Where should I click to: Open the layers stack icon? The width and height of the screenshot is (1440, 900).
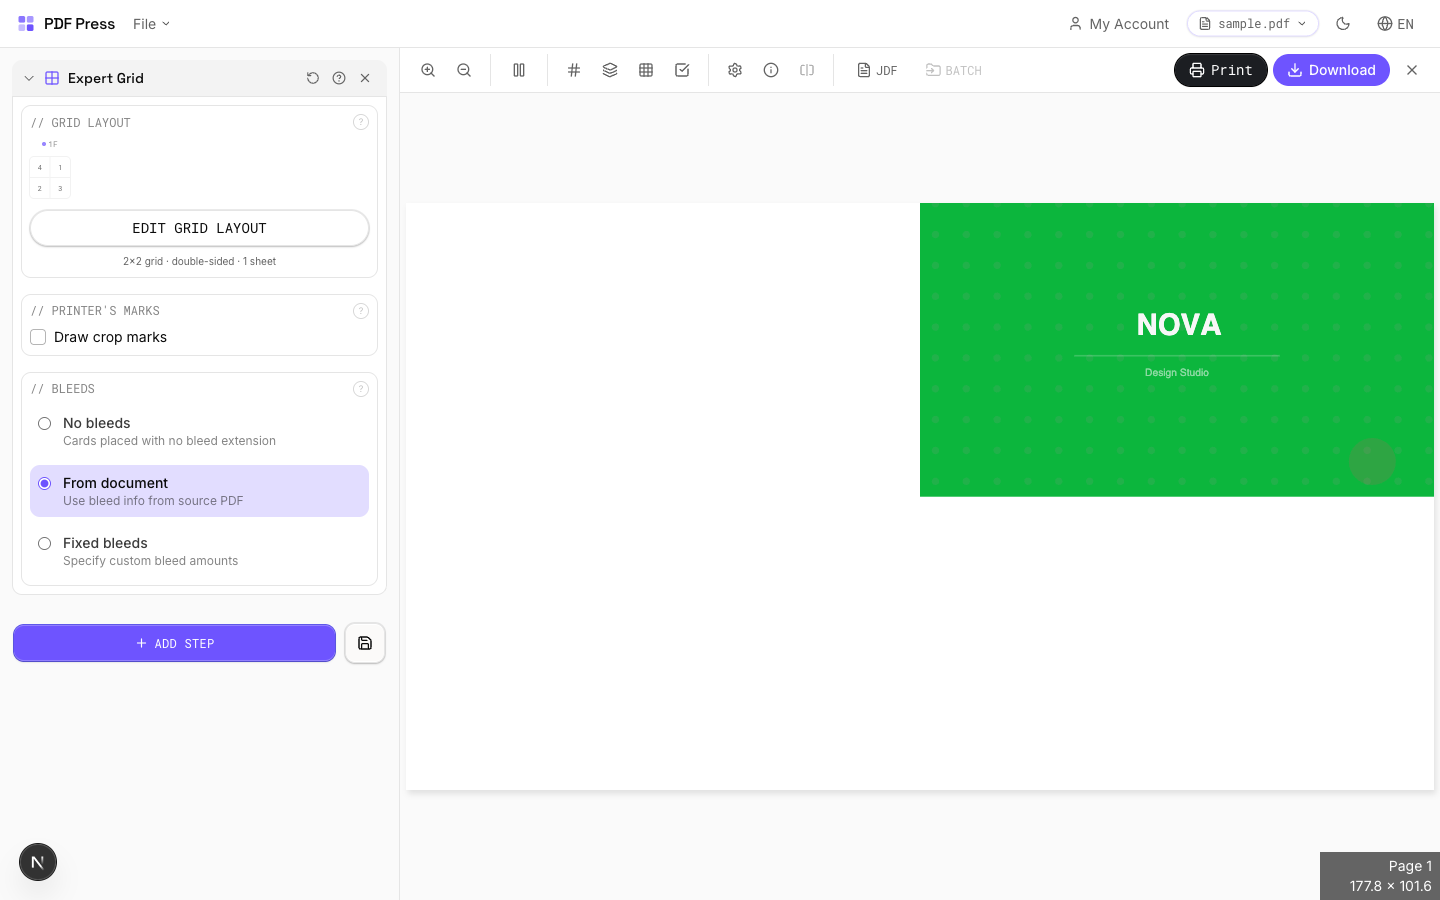pyautogui.click(x=610, y=70)
